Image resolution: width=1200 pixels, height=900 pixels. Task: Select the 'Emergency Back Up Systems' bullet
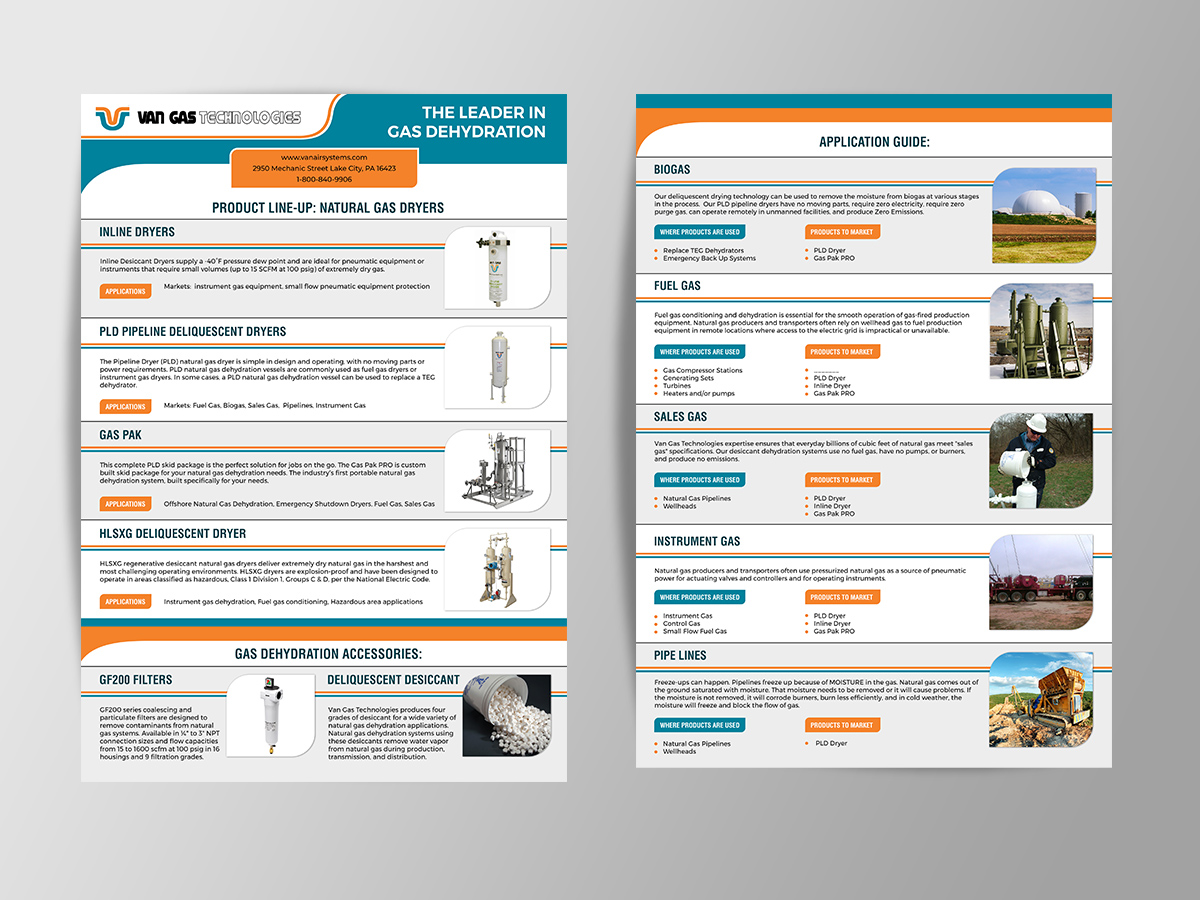[709, 259]
